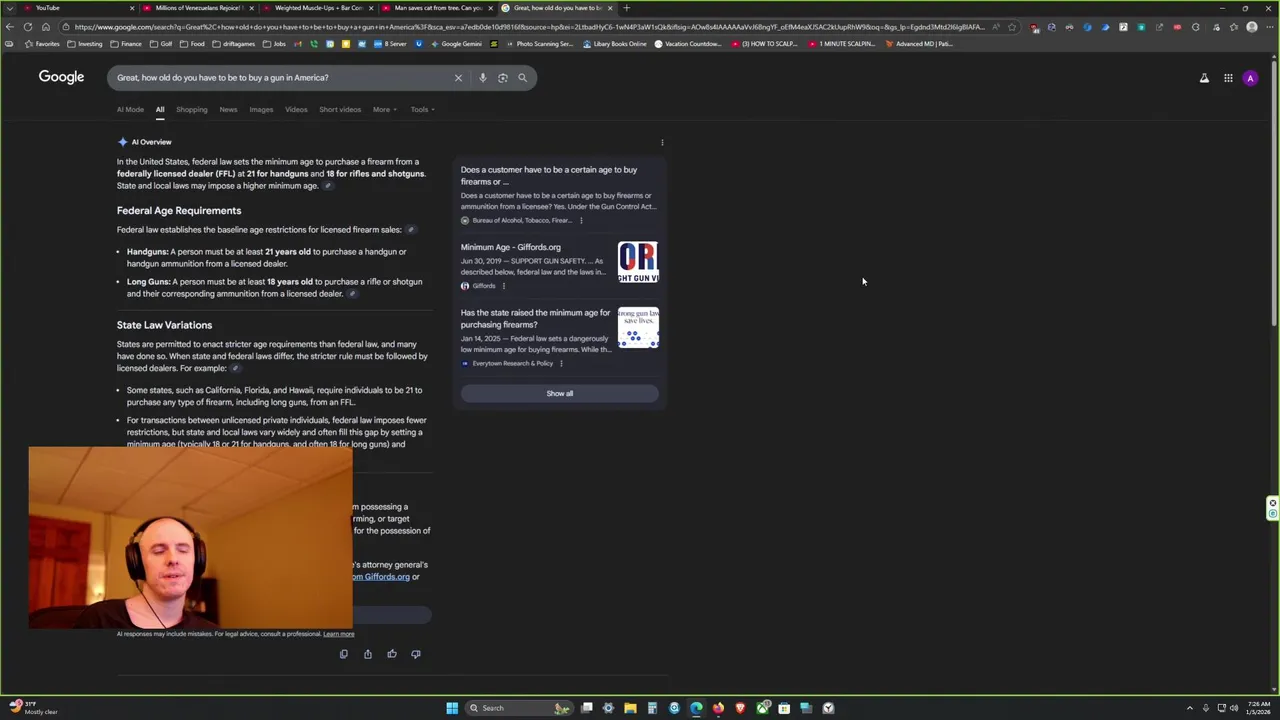Click the Everytown result thumbnail image

(638, 328)
